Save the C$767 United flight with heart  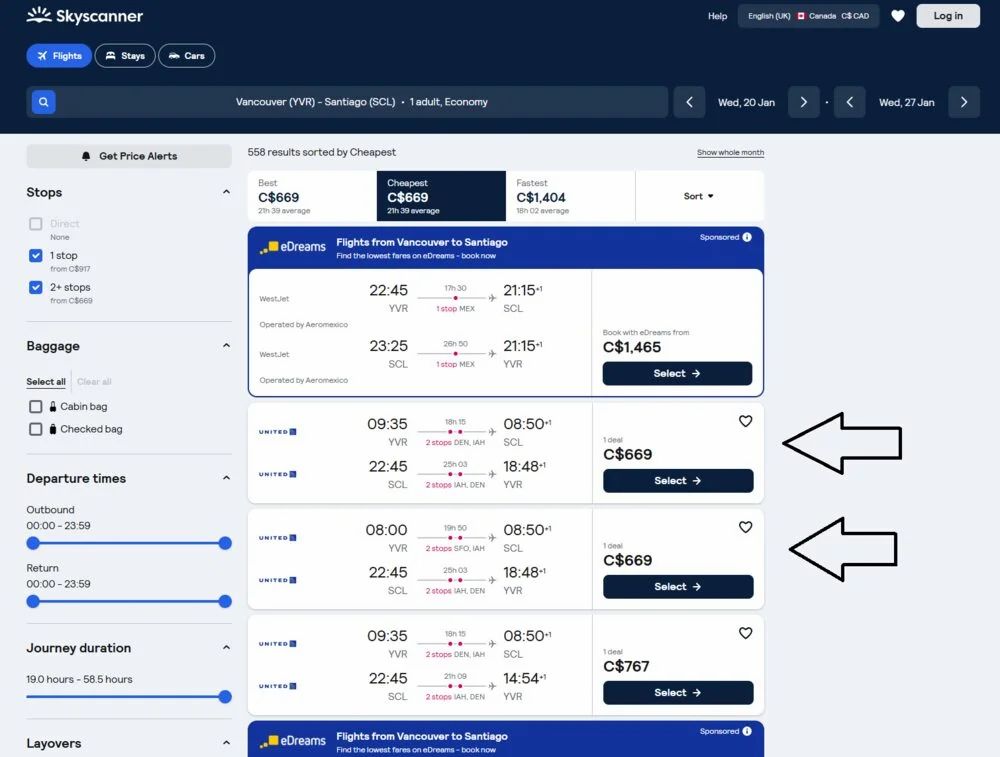(745, 633)
